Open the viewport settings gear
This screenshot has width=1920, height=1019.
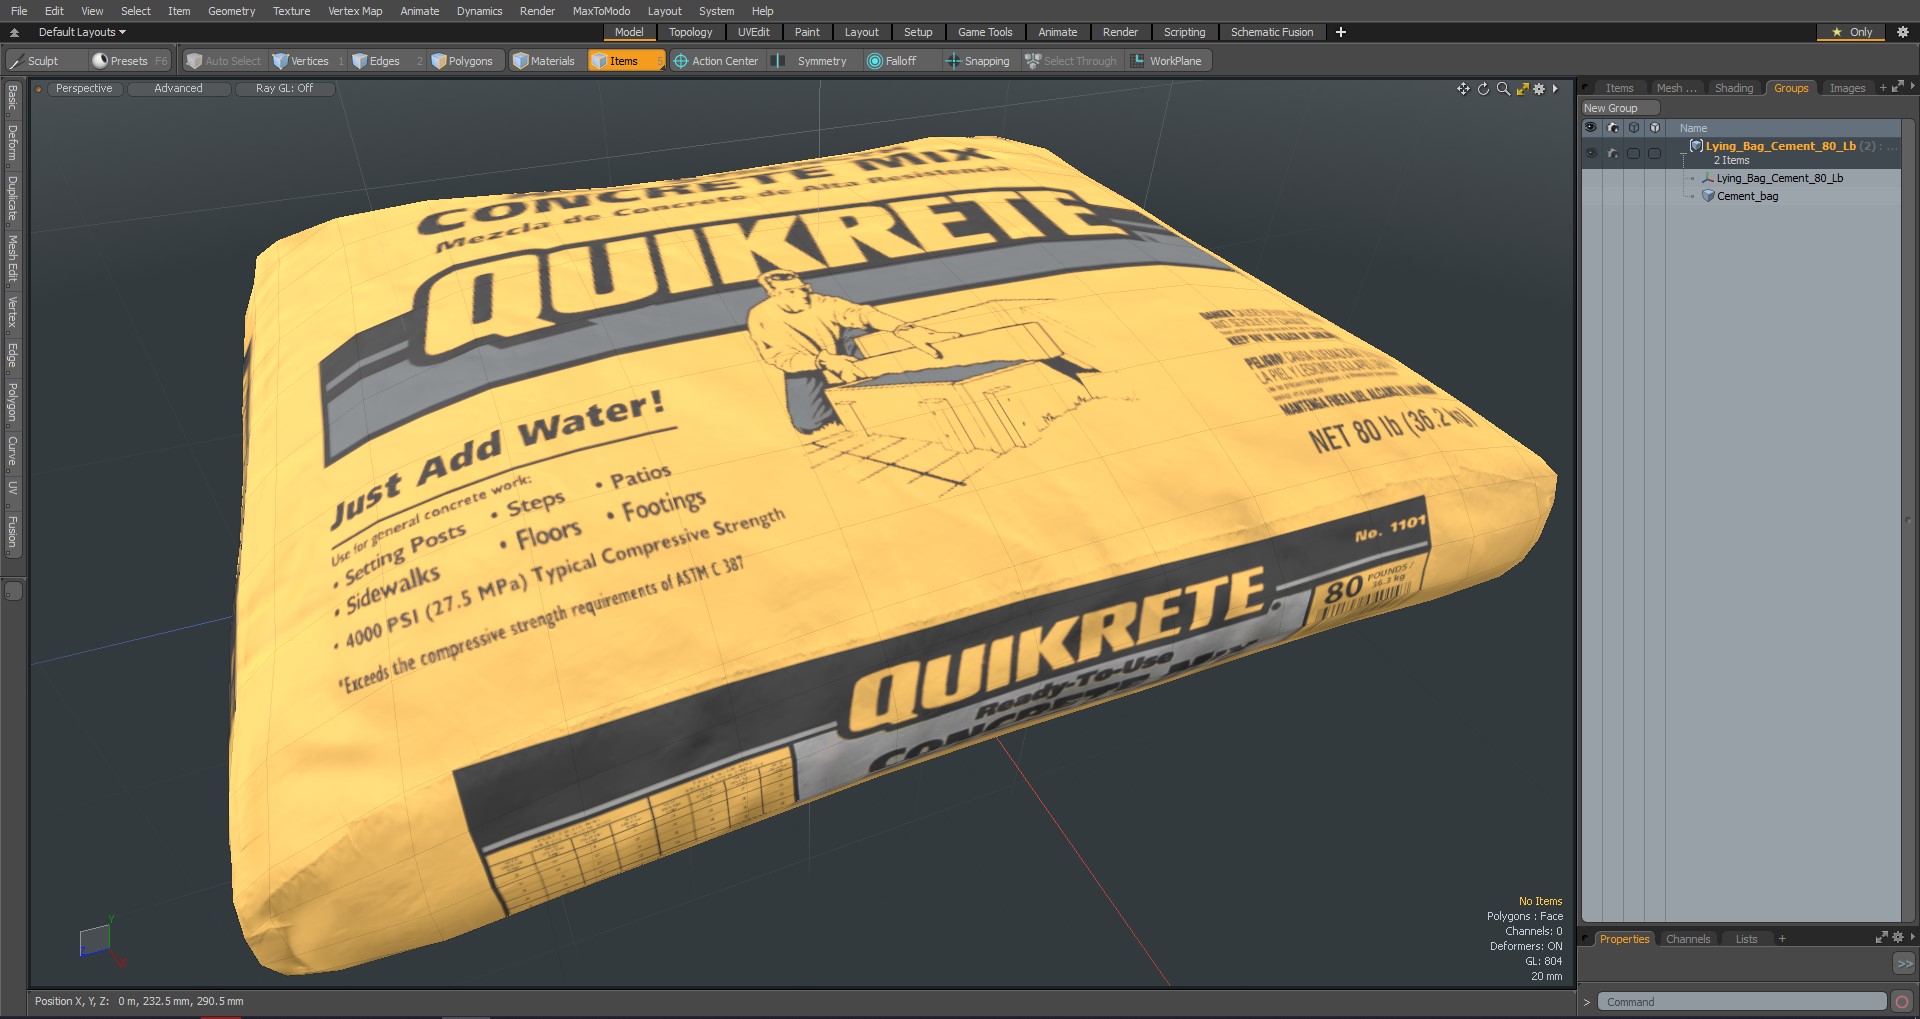[1539, 89]
